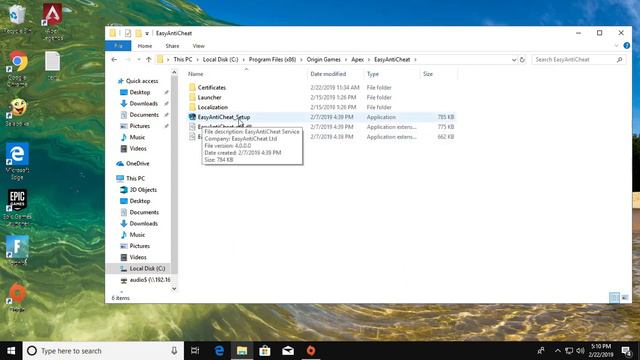Open the File menu tab
Image resolution: width=640 pixels, height=360 pixels.
118,46
